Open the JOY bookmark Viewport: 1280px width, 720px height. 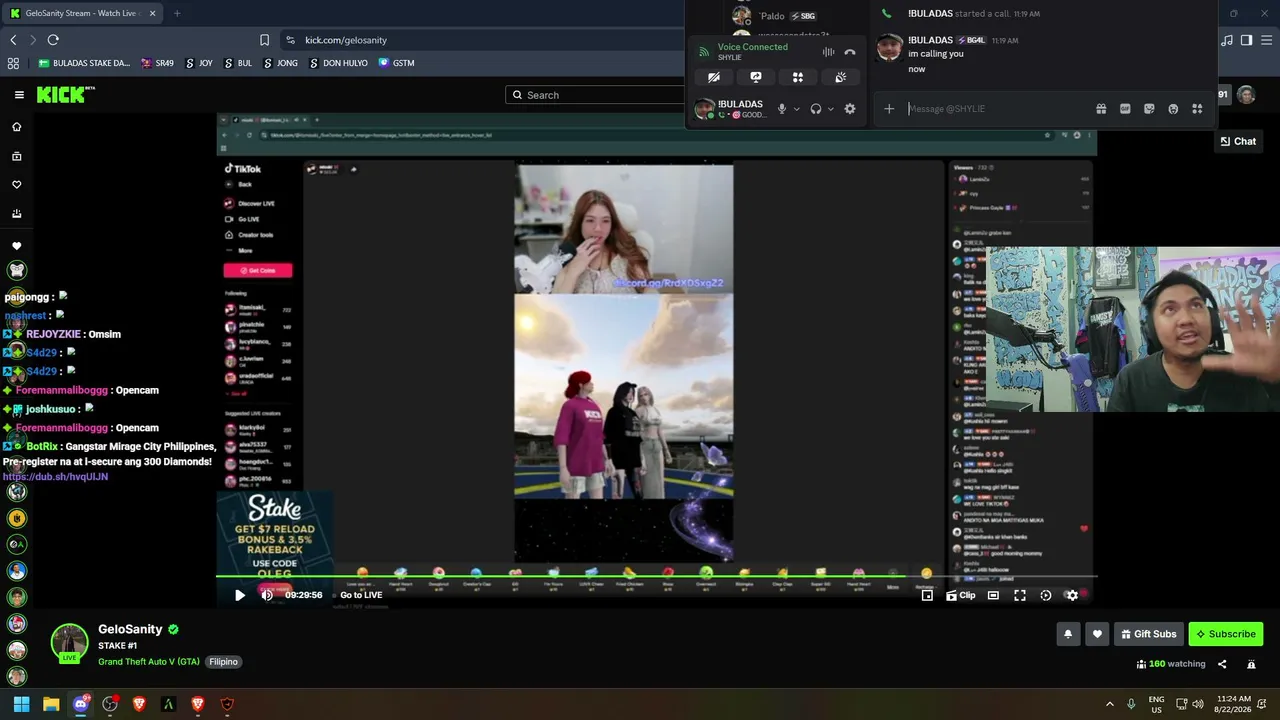198,63
